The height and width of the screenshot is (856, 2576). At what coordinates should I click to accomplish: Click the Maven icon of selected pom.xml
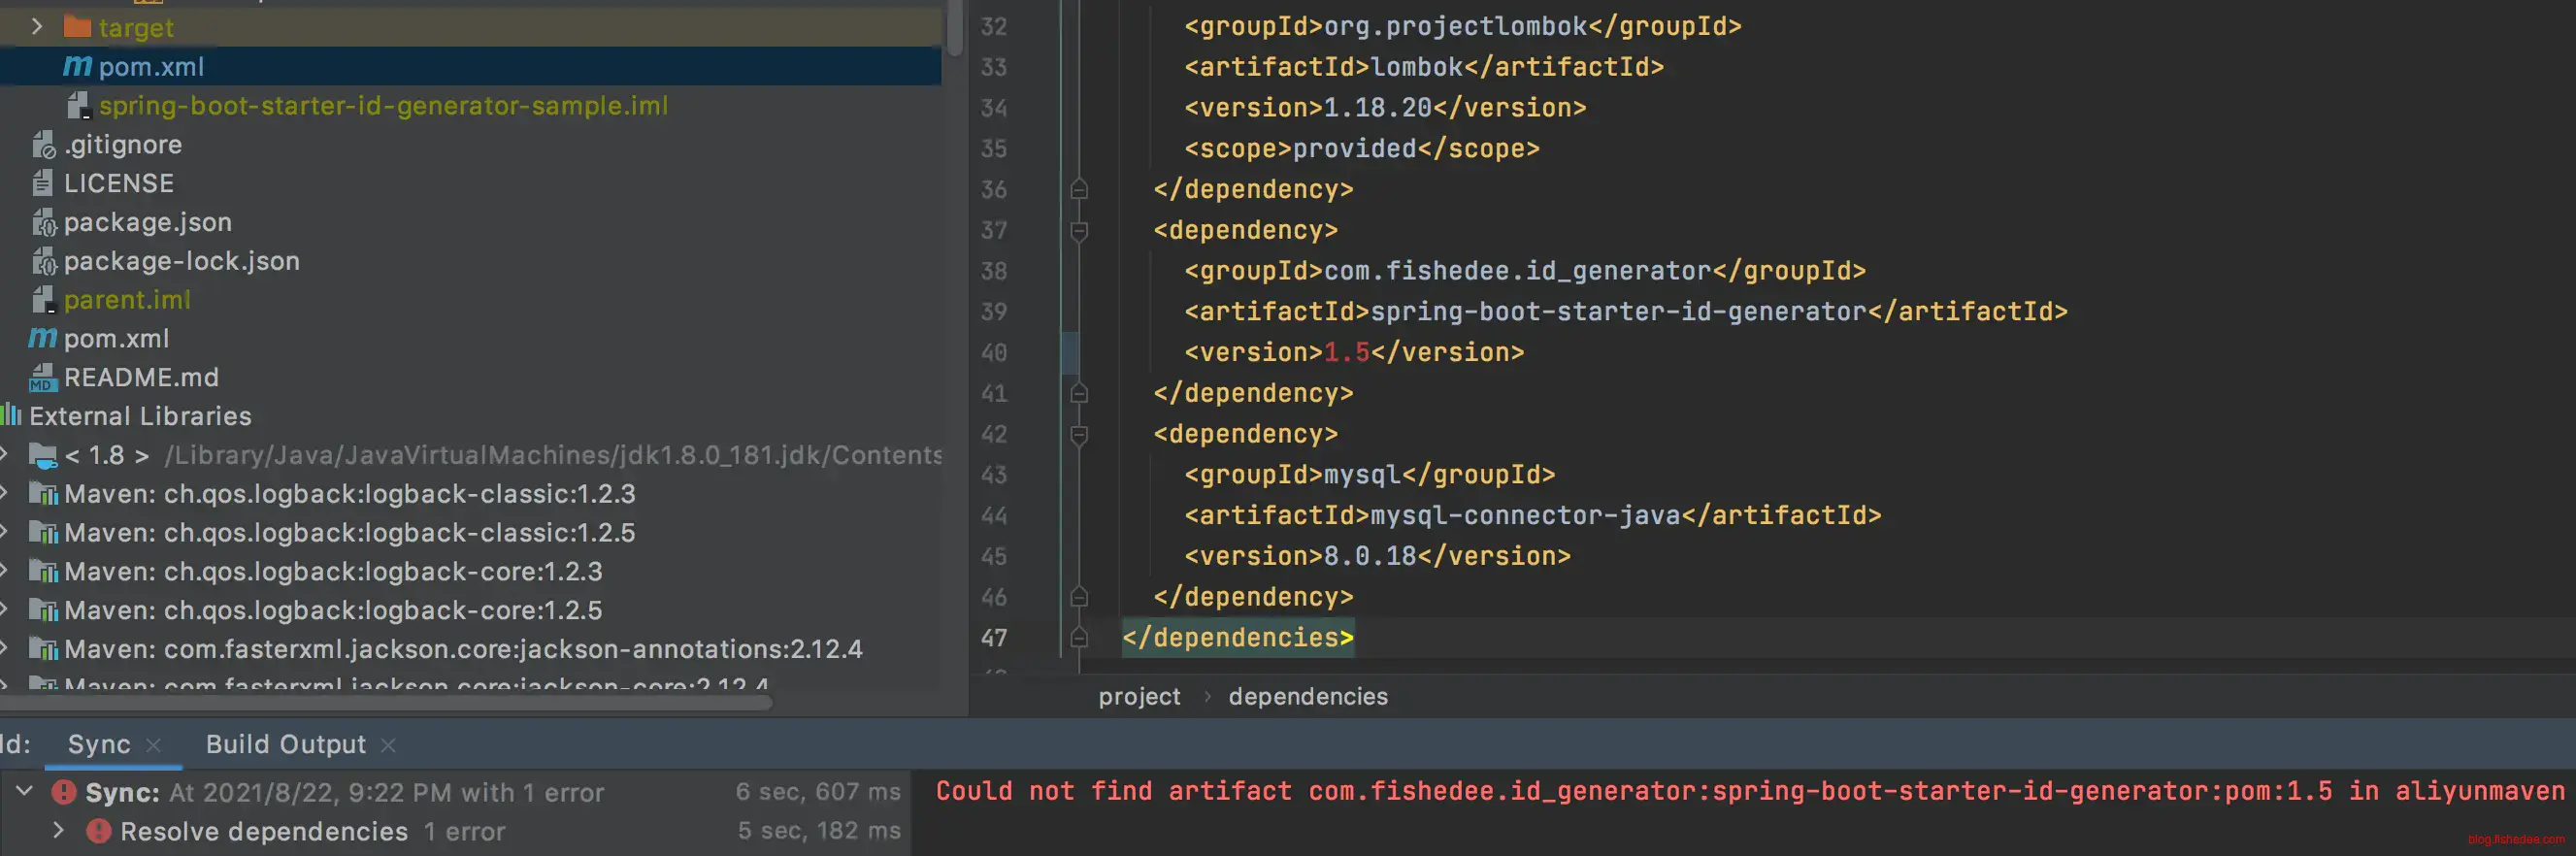tap(77, 67)
